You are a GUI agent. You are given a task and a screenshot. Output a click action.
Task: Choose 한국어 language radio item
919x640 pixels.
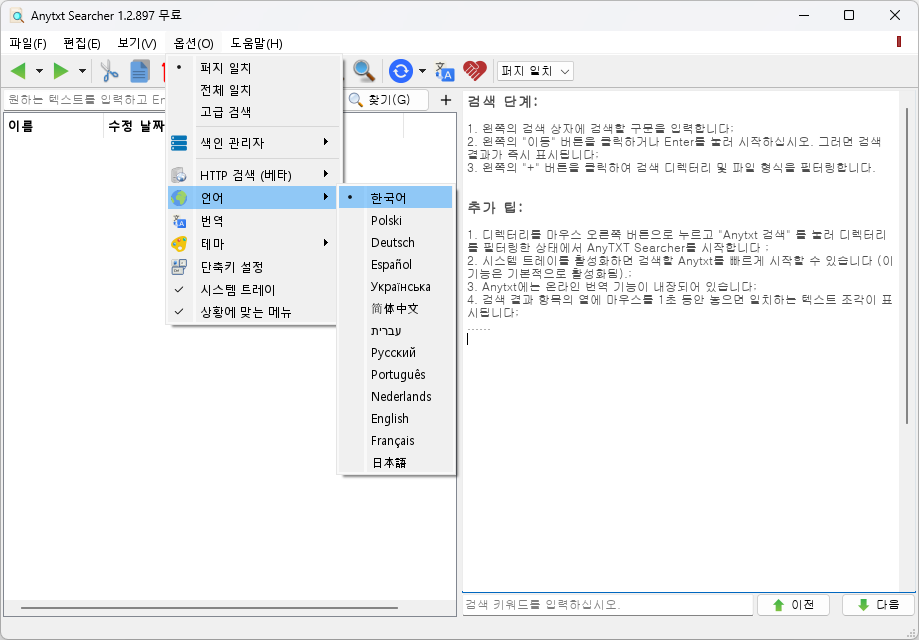click(396, 198)
